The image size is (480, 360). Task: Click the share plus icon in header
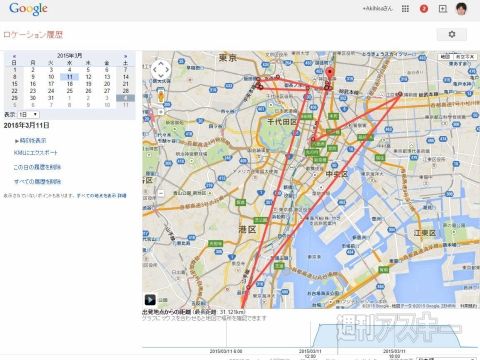443,9
